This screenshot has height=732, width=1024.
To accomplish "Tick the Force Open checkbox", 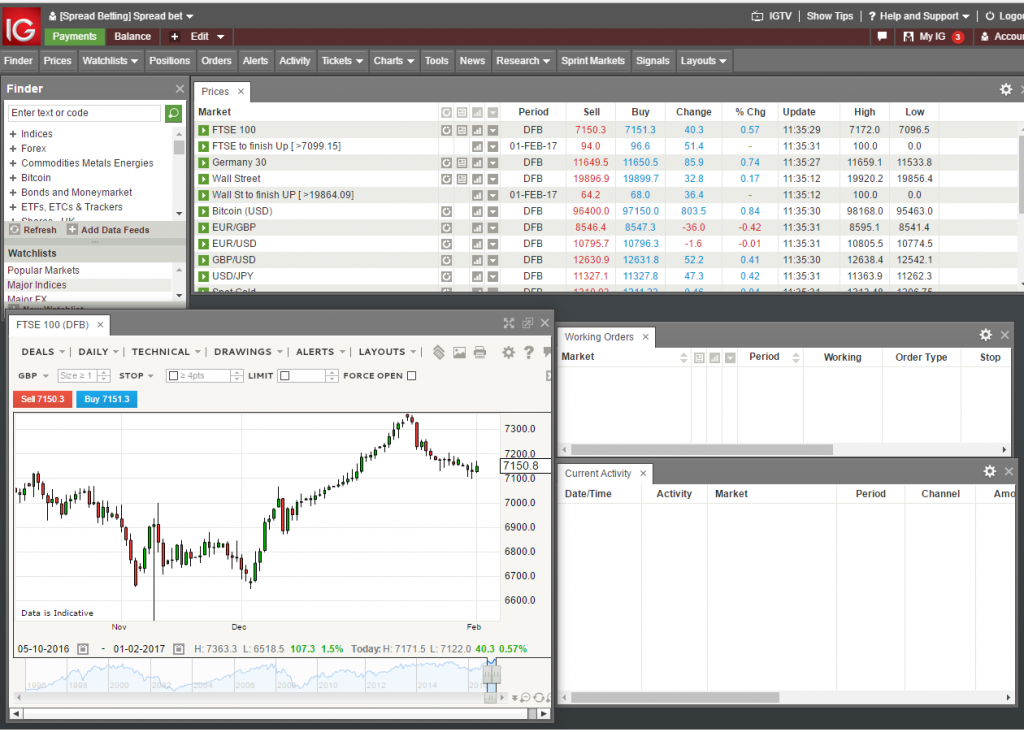I will click(x=411, y=376).
